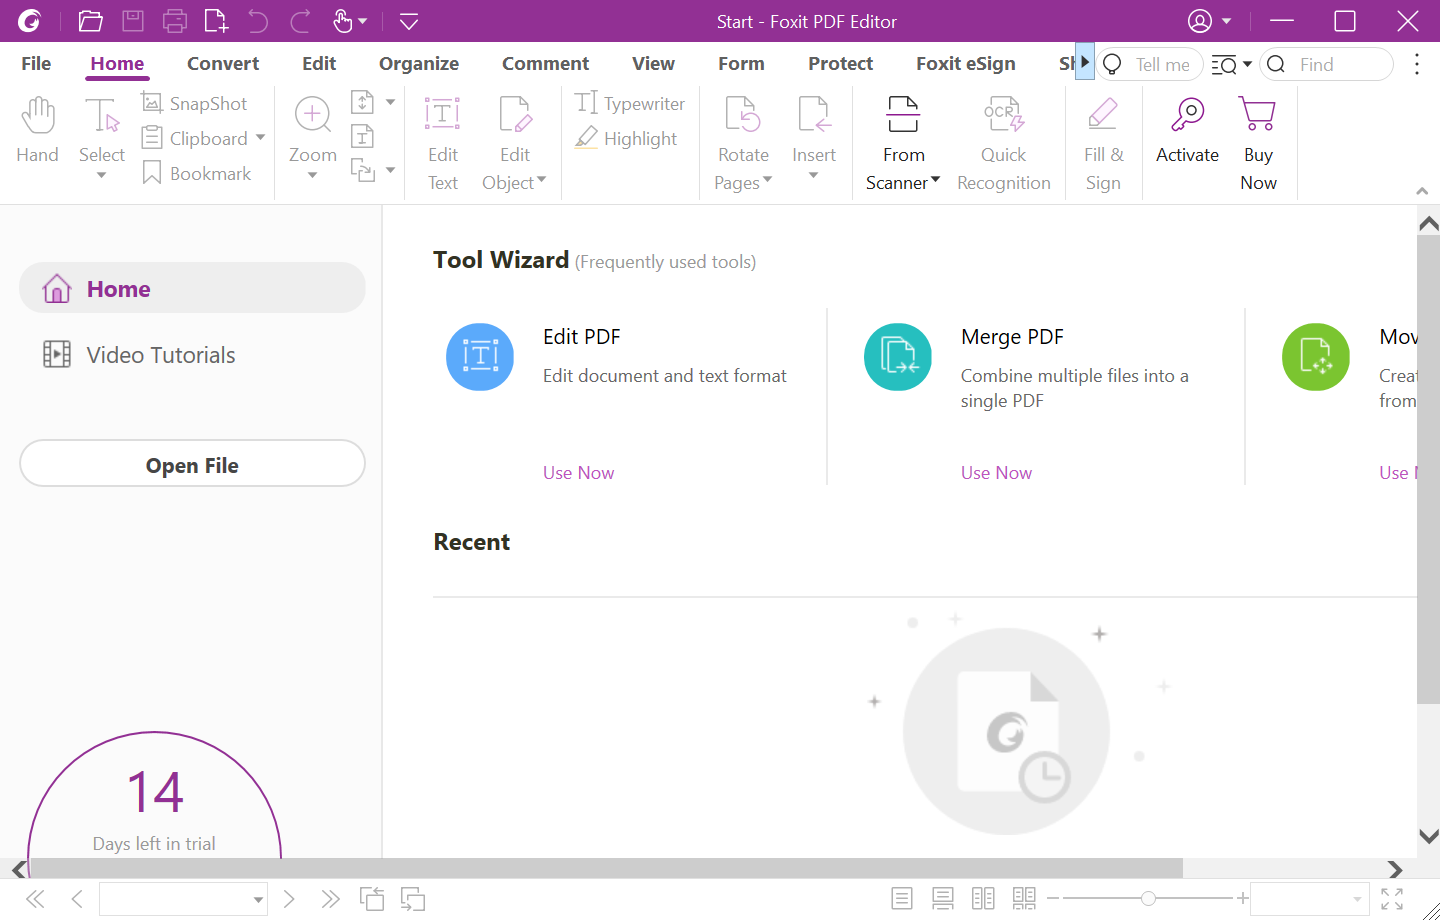Create new blank PDF icon
The image size is (1440, 920).
tap(216, 21)
